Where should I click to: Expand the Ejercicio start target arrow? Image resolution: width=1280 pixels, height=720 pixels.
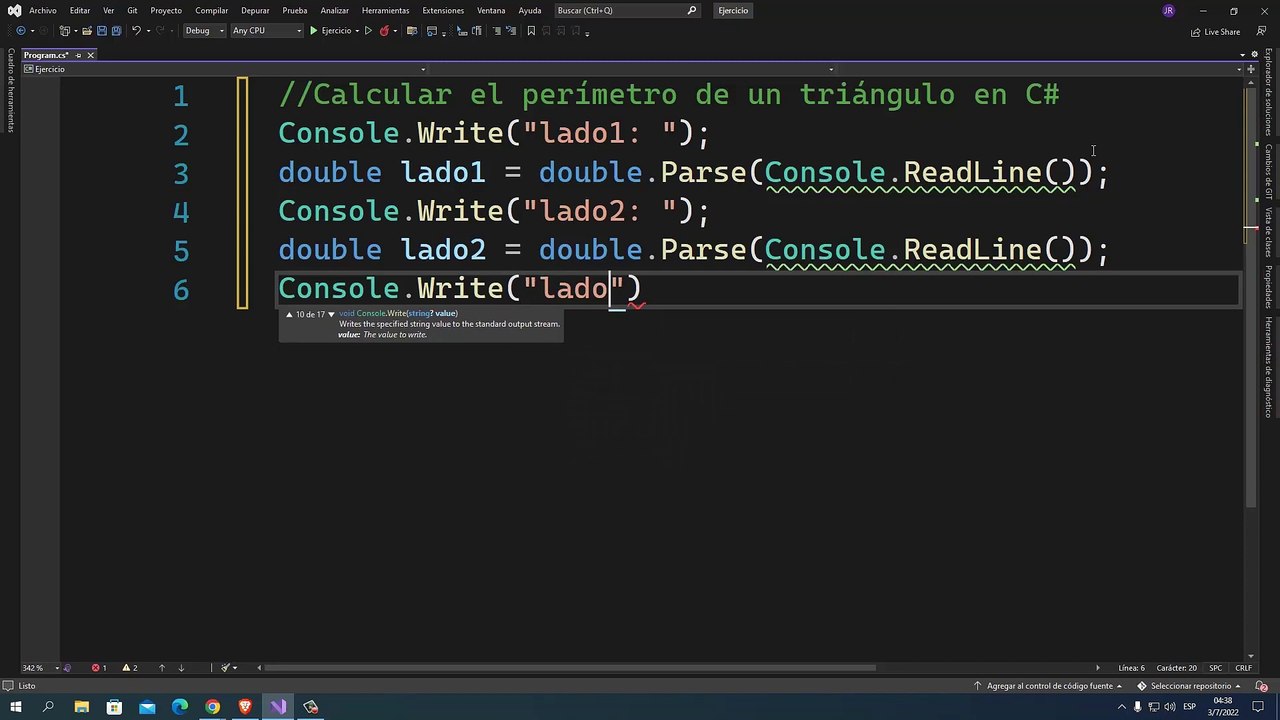pos(357,31)
